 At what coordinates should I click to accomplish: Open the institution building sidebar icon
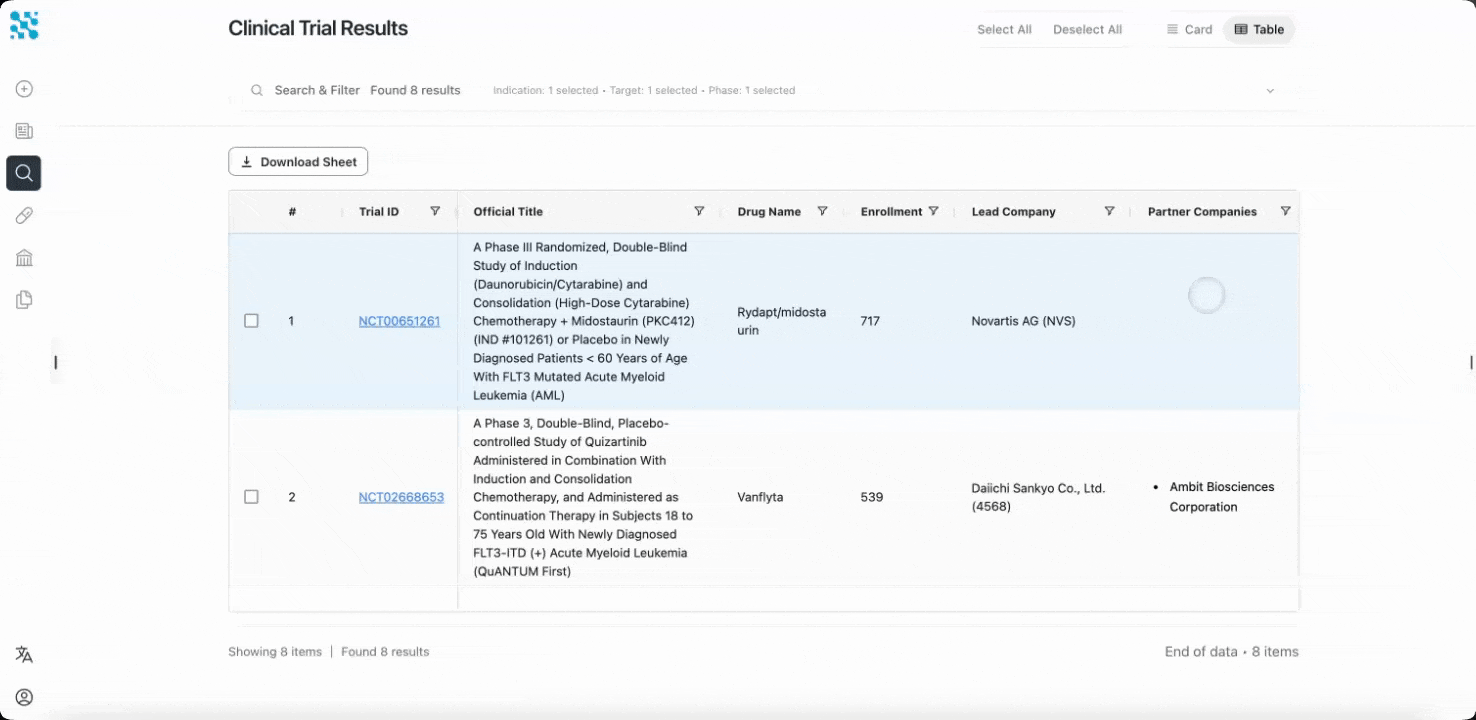(24, 258)
